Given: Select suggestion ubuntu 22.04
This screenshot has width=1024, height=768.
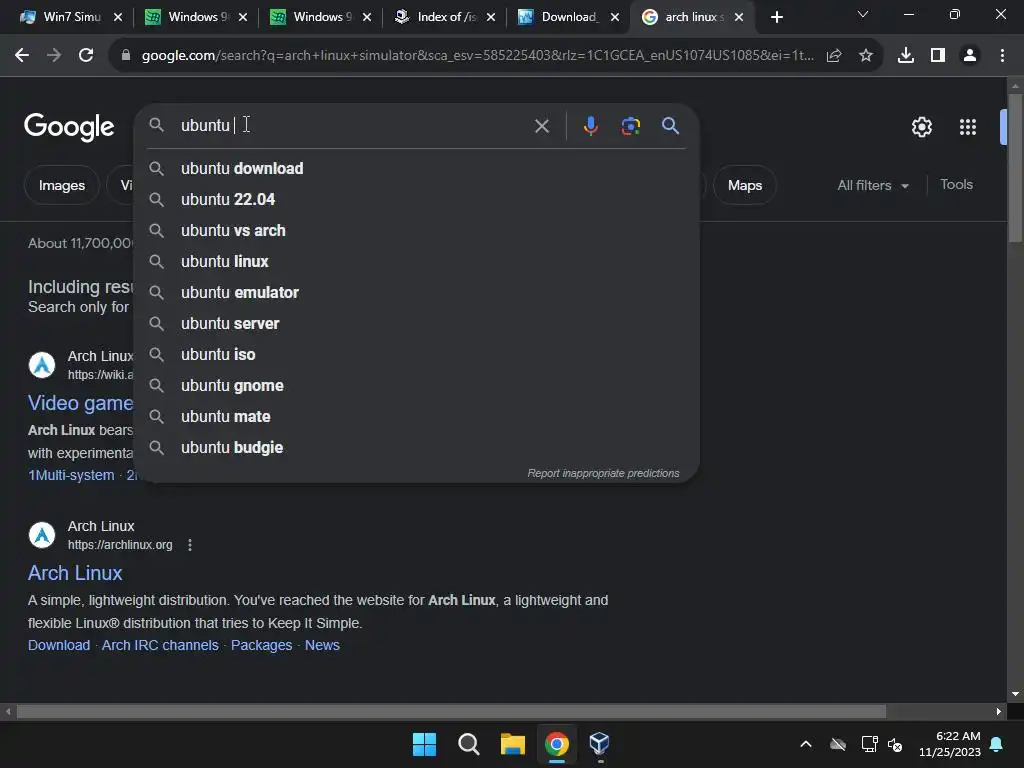Looking at the screenshot, I should 417,199.
